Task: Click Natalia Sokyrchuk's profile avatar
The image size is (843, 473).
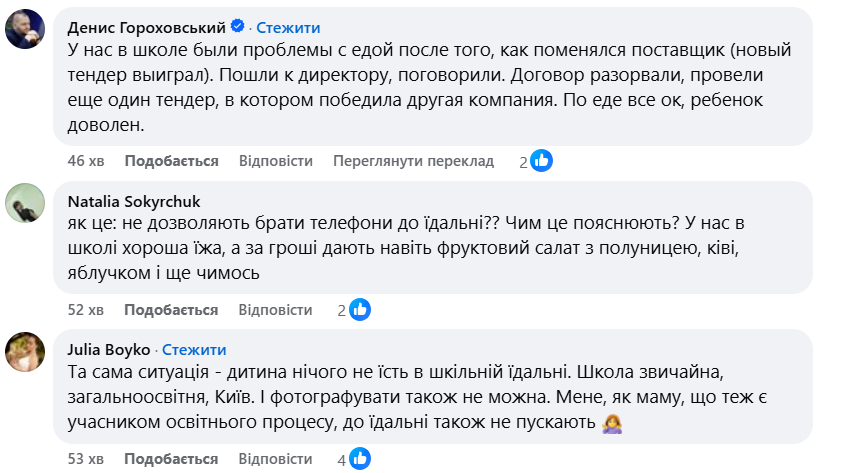Action: (24, 205)
